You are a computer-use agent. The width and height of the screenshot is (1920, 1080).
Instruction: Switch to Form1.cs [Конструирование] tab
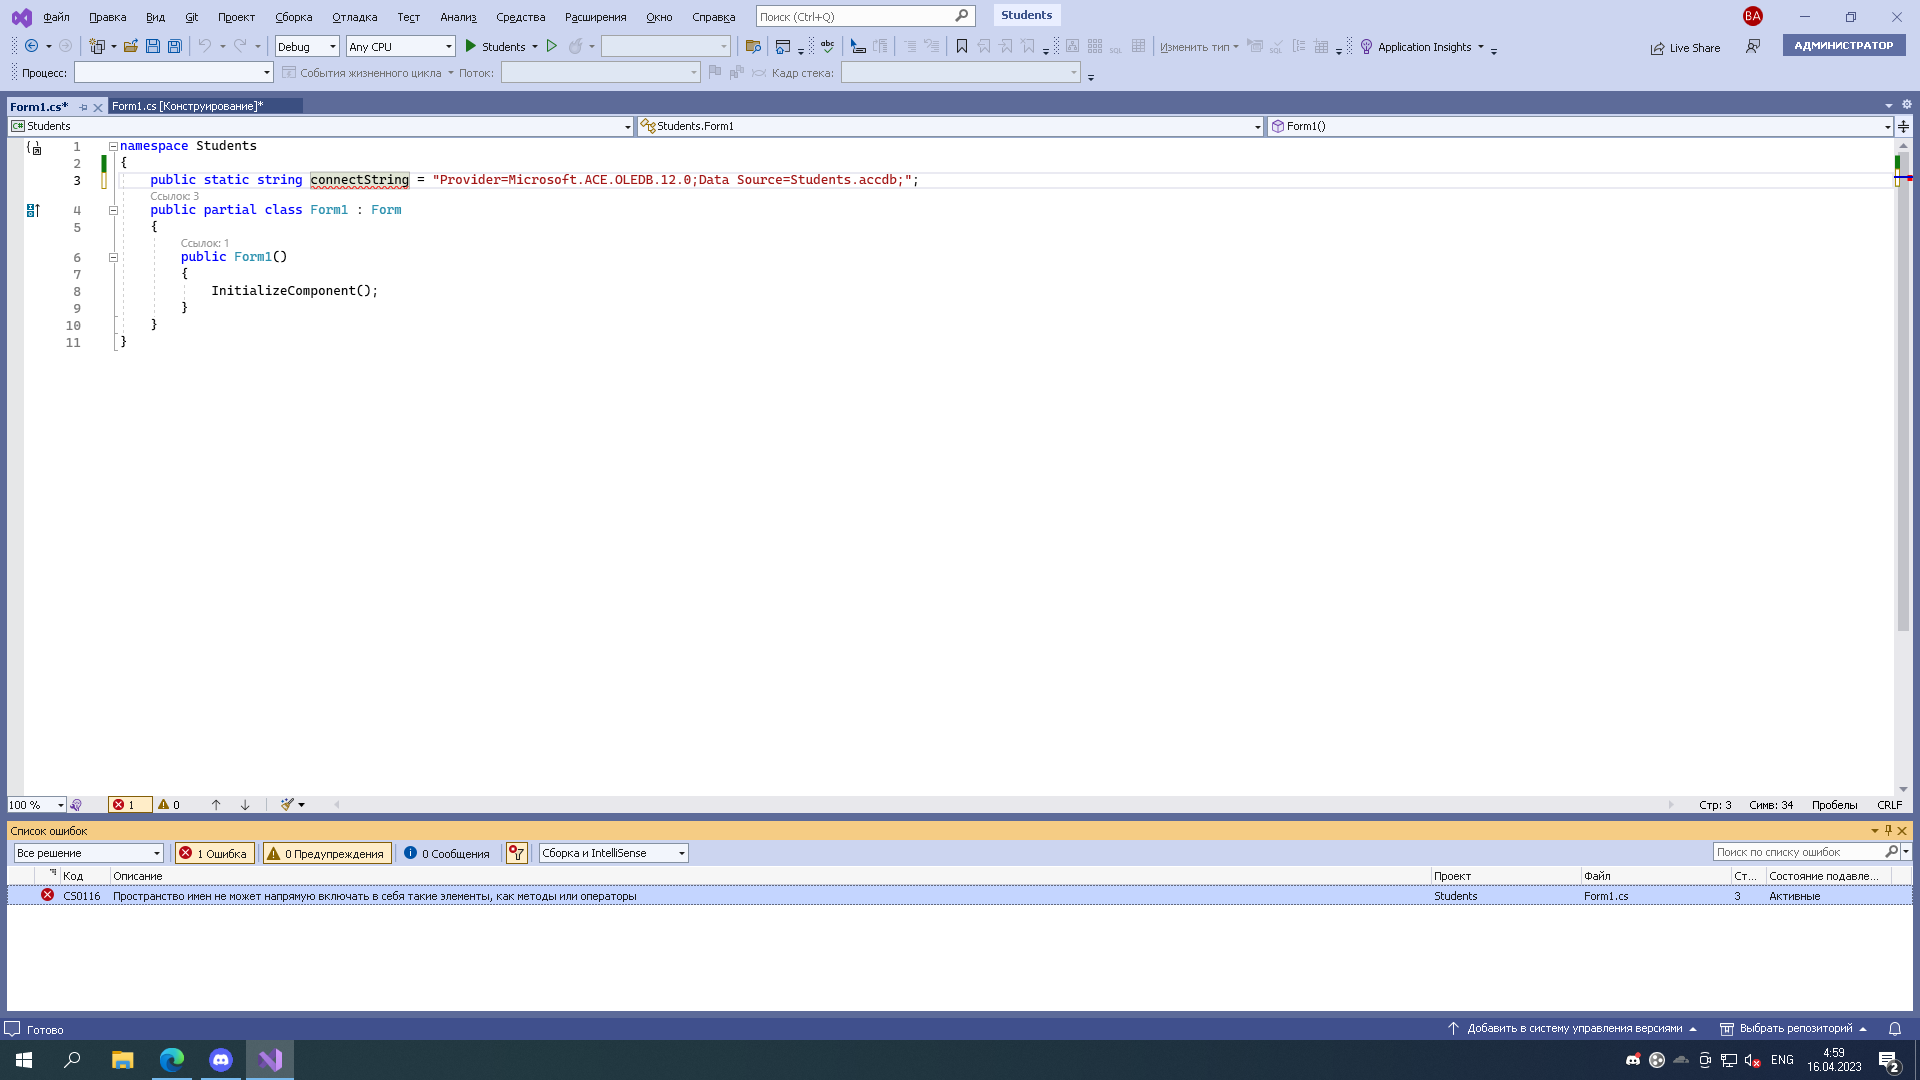click(188, 106)
